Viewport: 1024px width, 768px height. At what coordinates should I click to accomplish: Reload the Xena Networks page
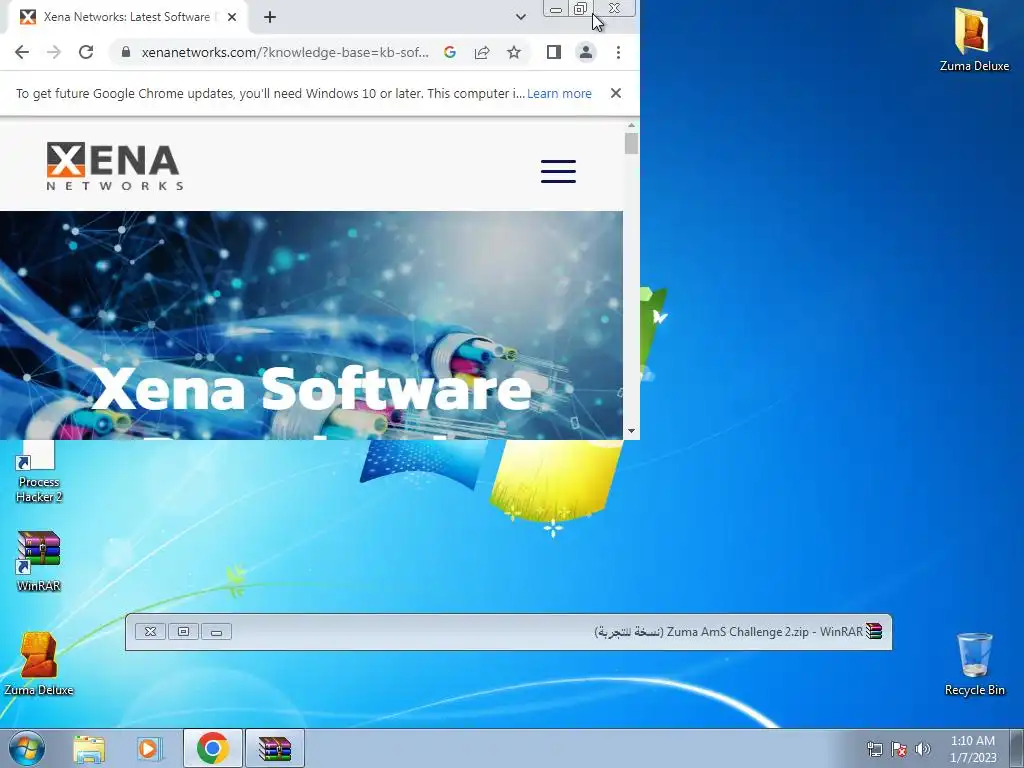[86, 52]
